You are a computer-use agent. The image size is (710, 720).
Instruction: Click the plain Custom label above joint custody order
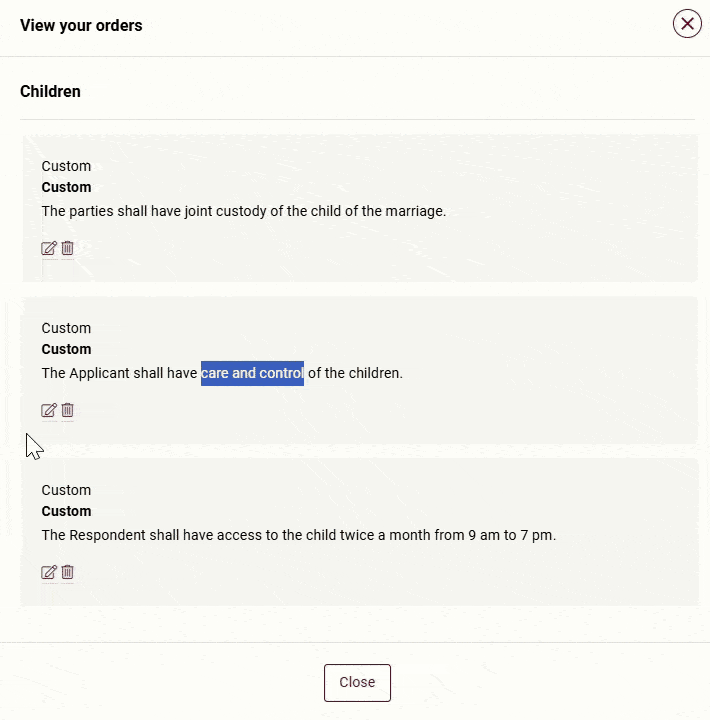[x=66, y=167]
